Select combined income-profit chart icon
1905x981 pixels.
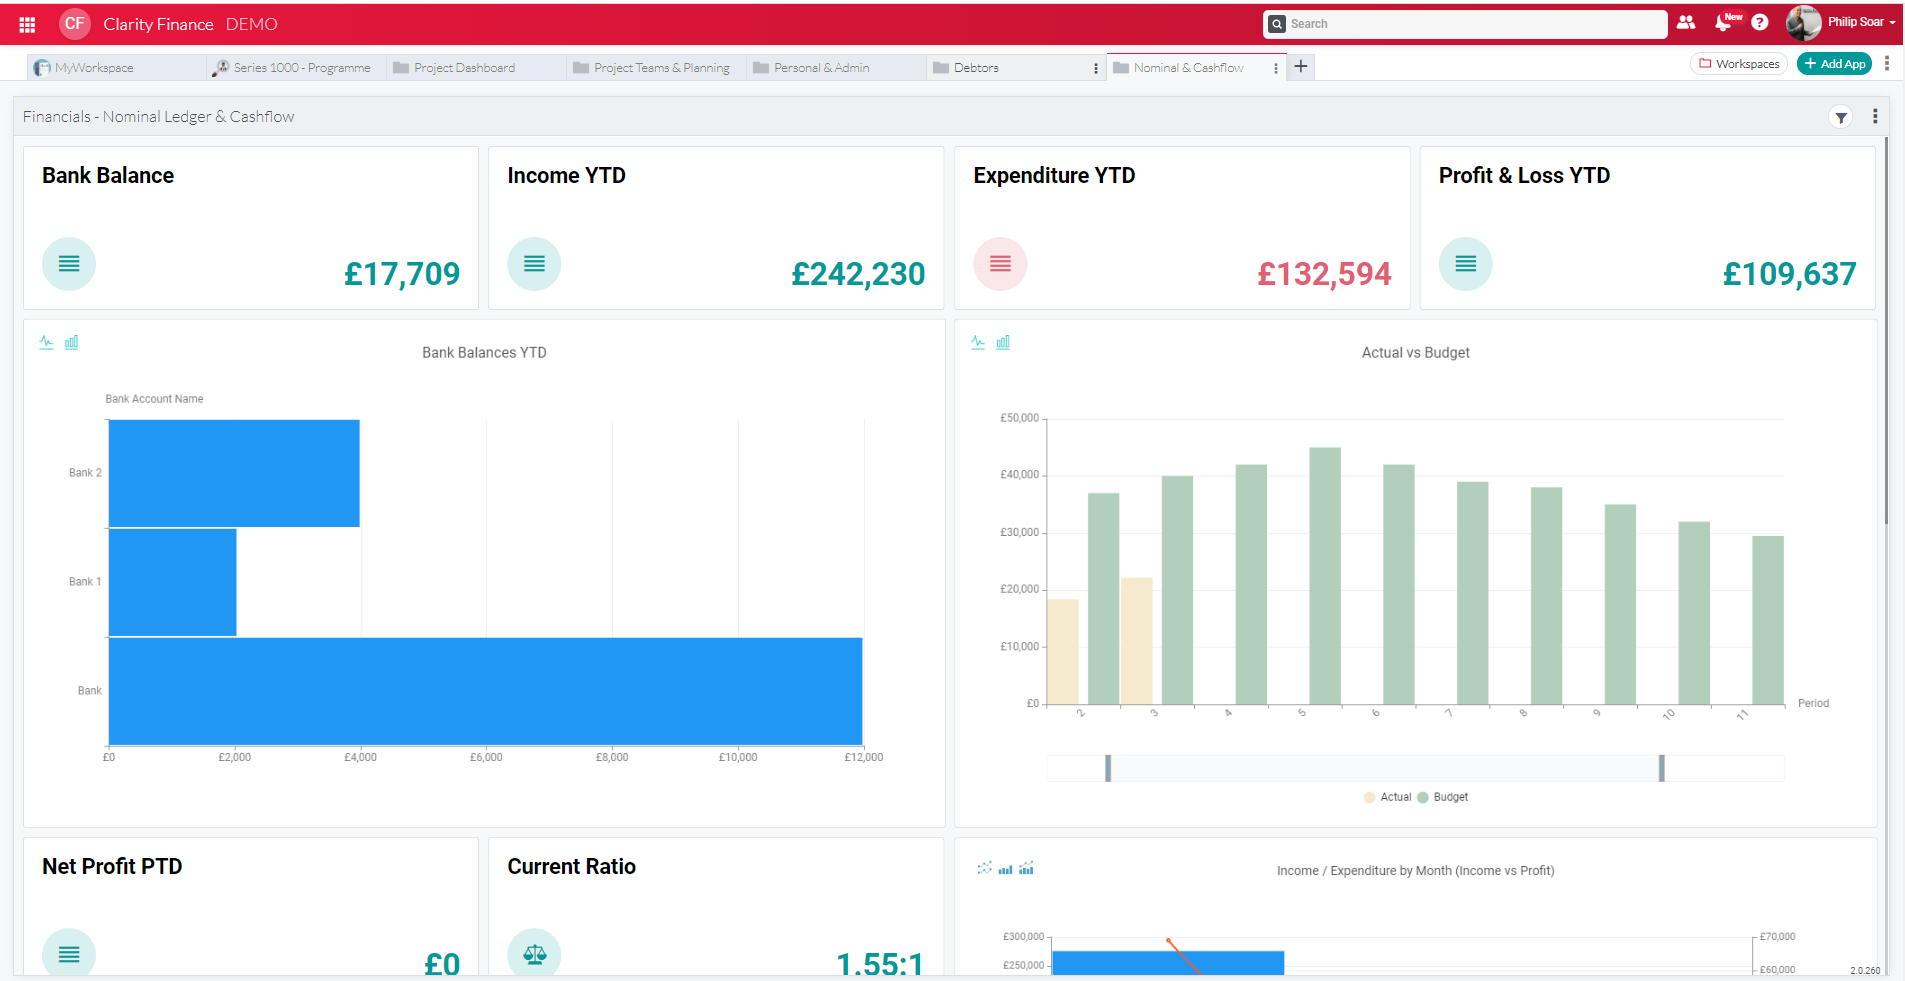tap(1026, 868)
